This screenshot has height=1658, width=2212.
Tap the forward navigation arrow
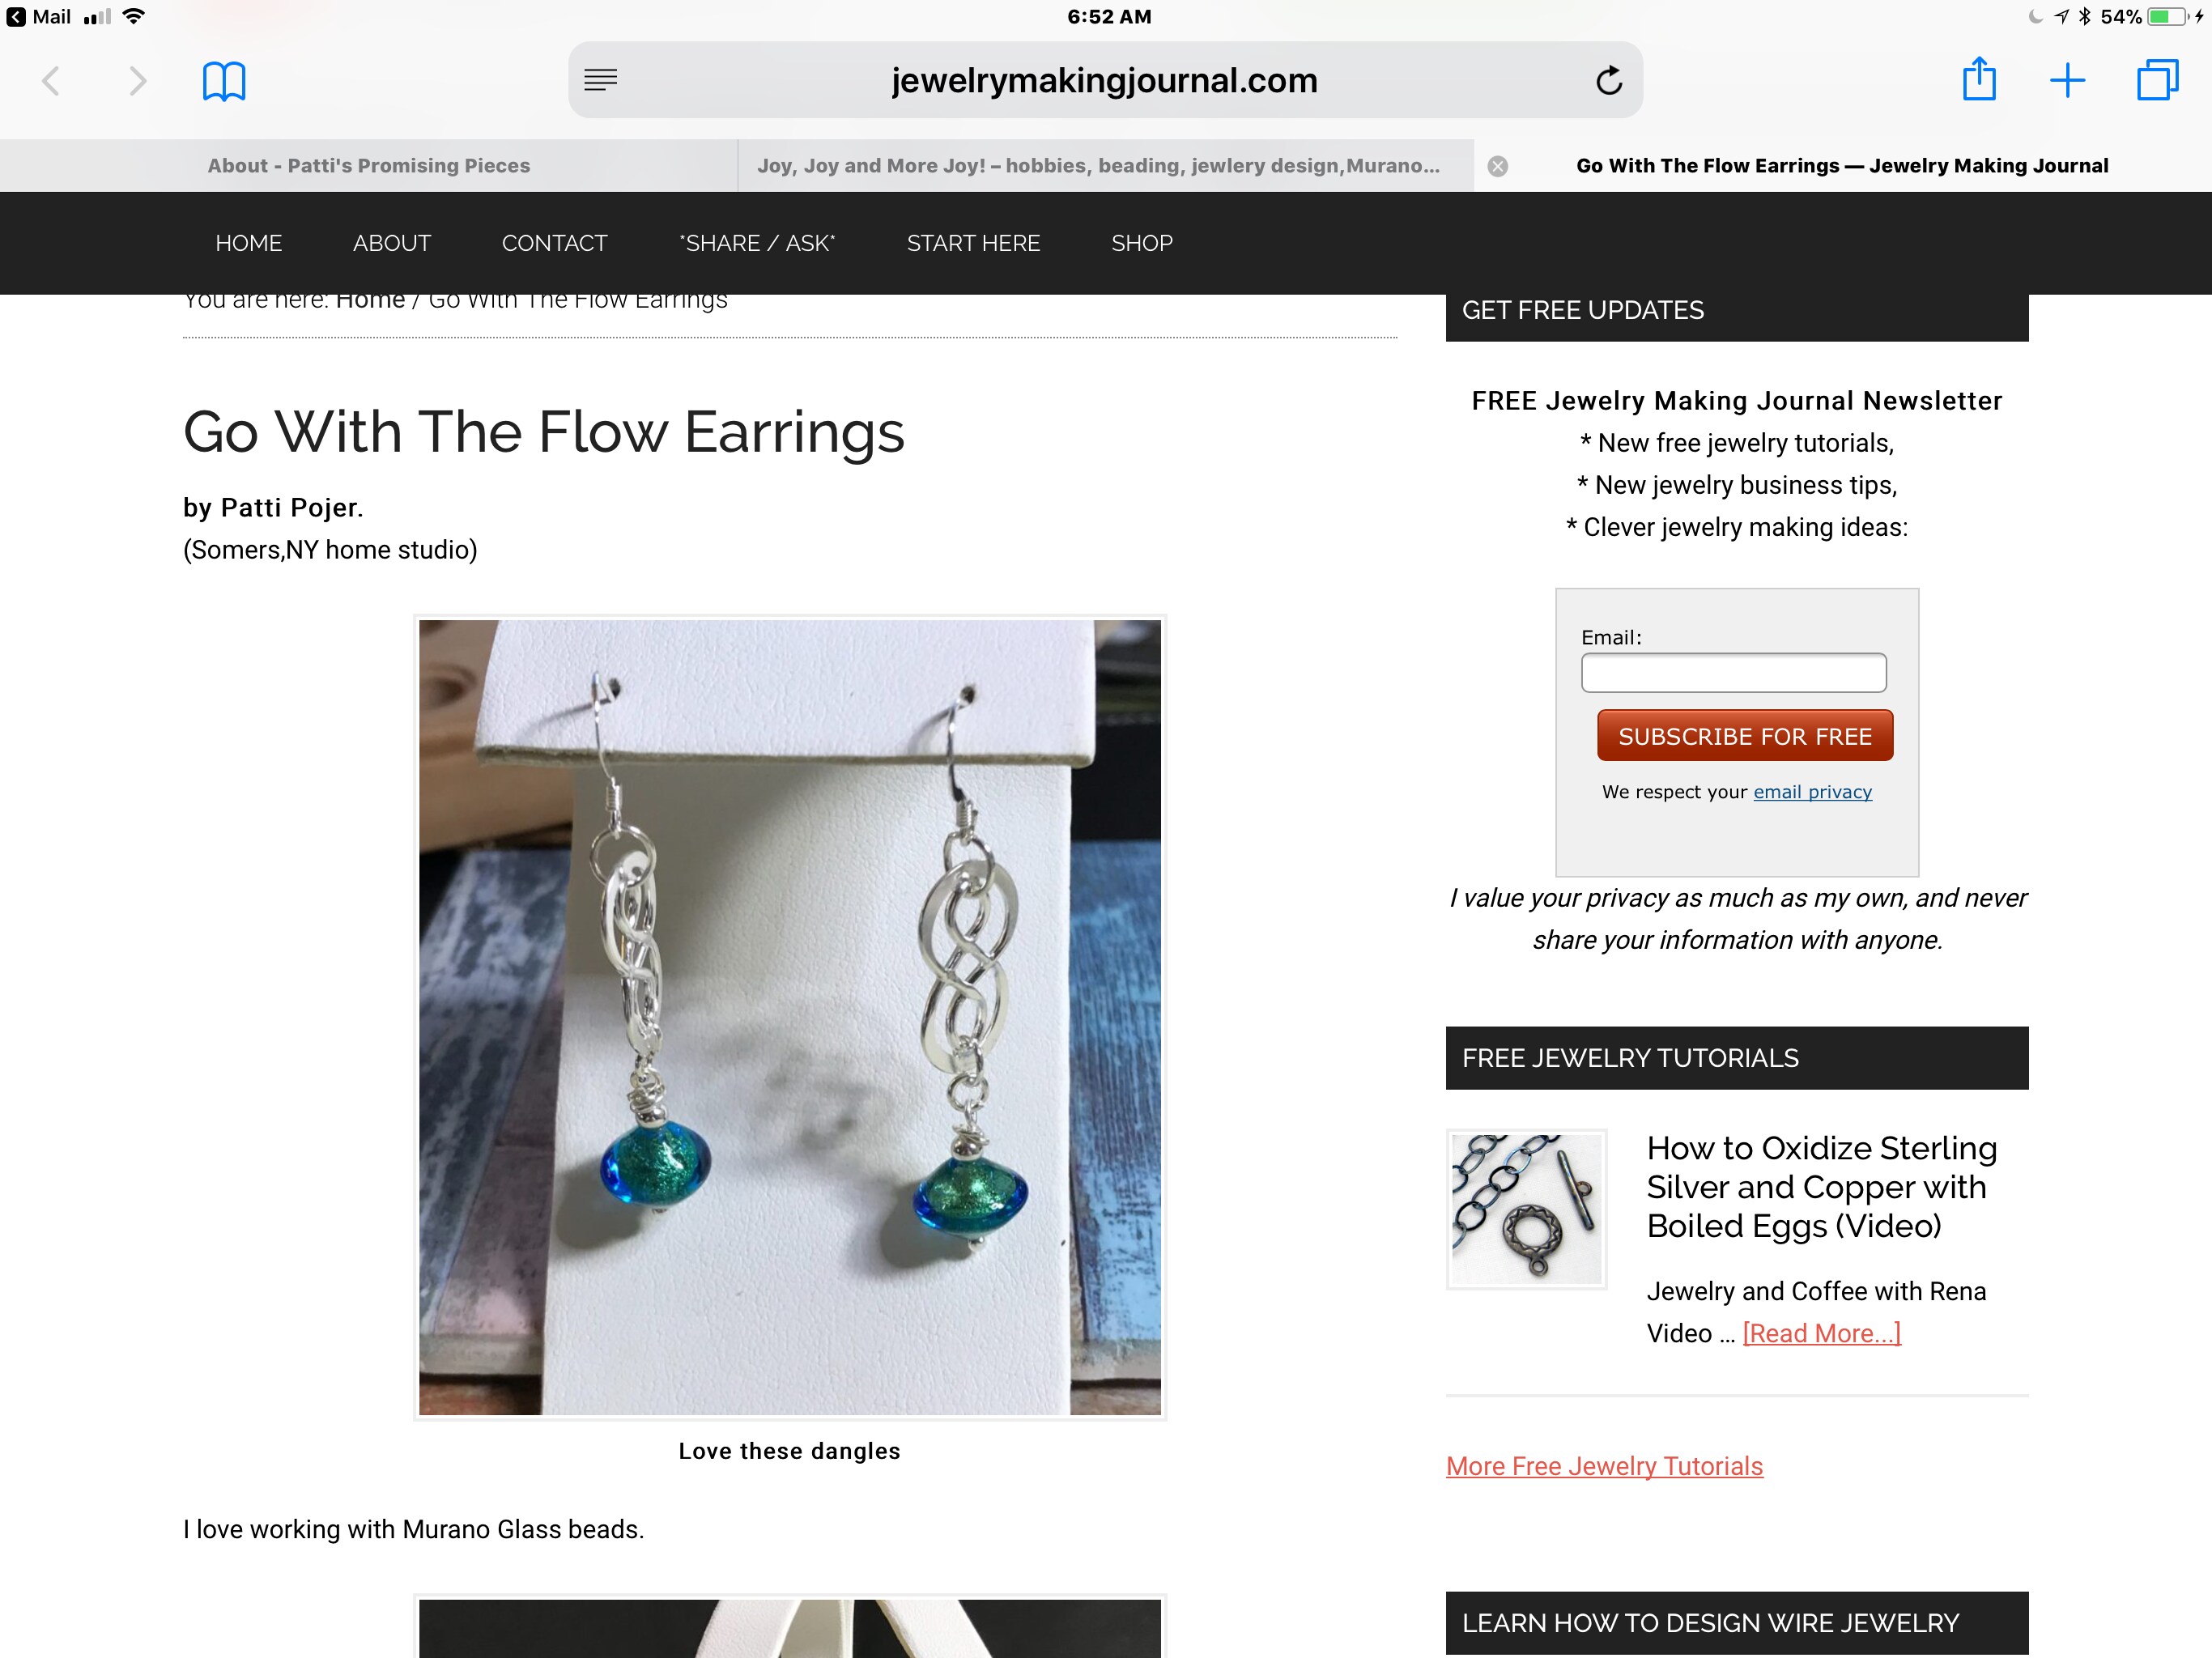pos(137,81)
